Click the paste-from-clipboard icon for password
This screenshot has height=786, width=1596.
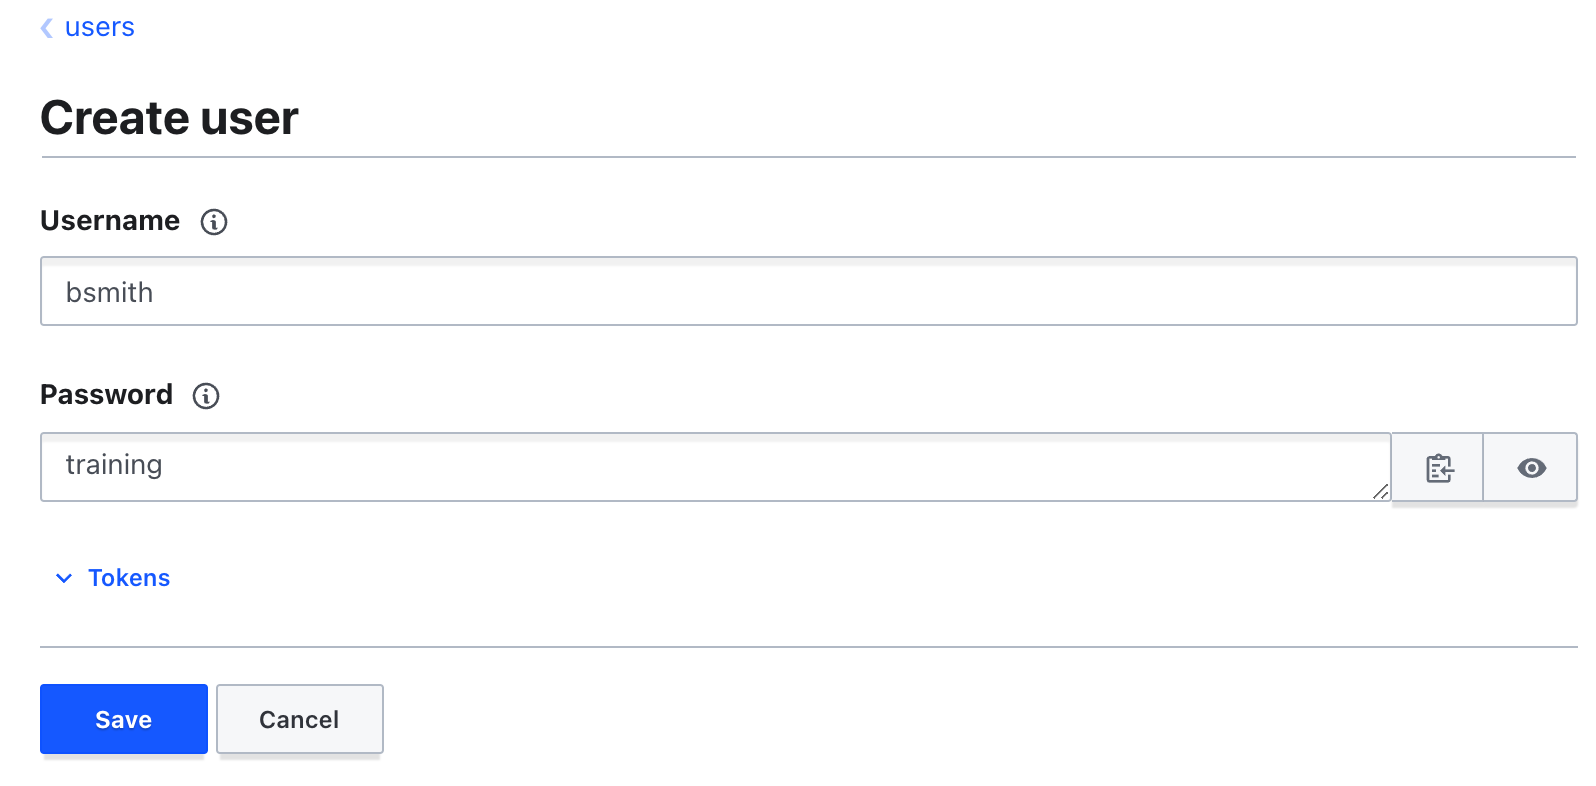pyautogui.click(x=1438, y=468)
